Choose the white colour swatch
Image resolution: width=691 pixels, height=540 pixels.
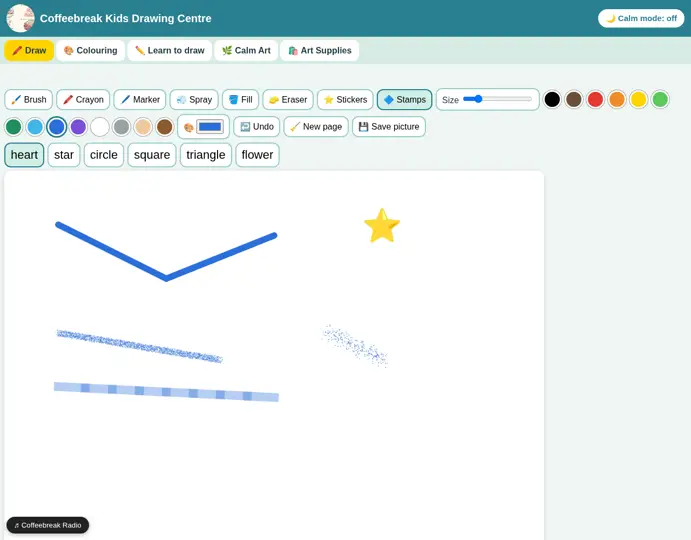100,127
